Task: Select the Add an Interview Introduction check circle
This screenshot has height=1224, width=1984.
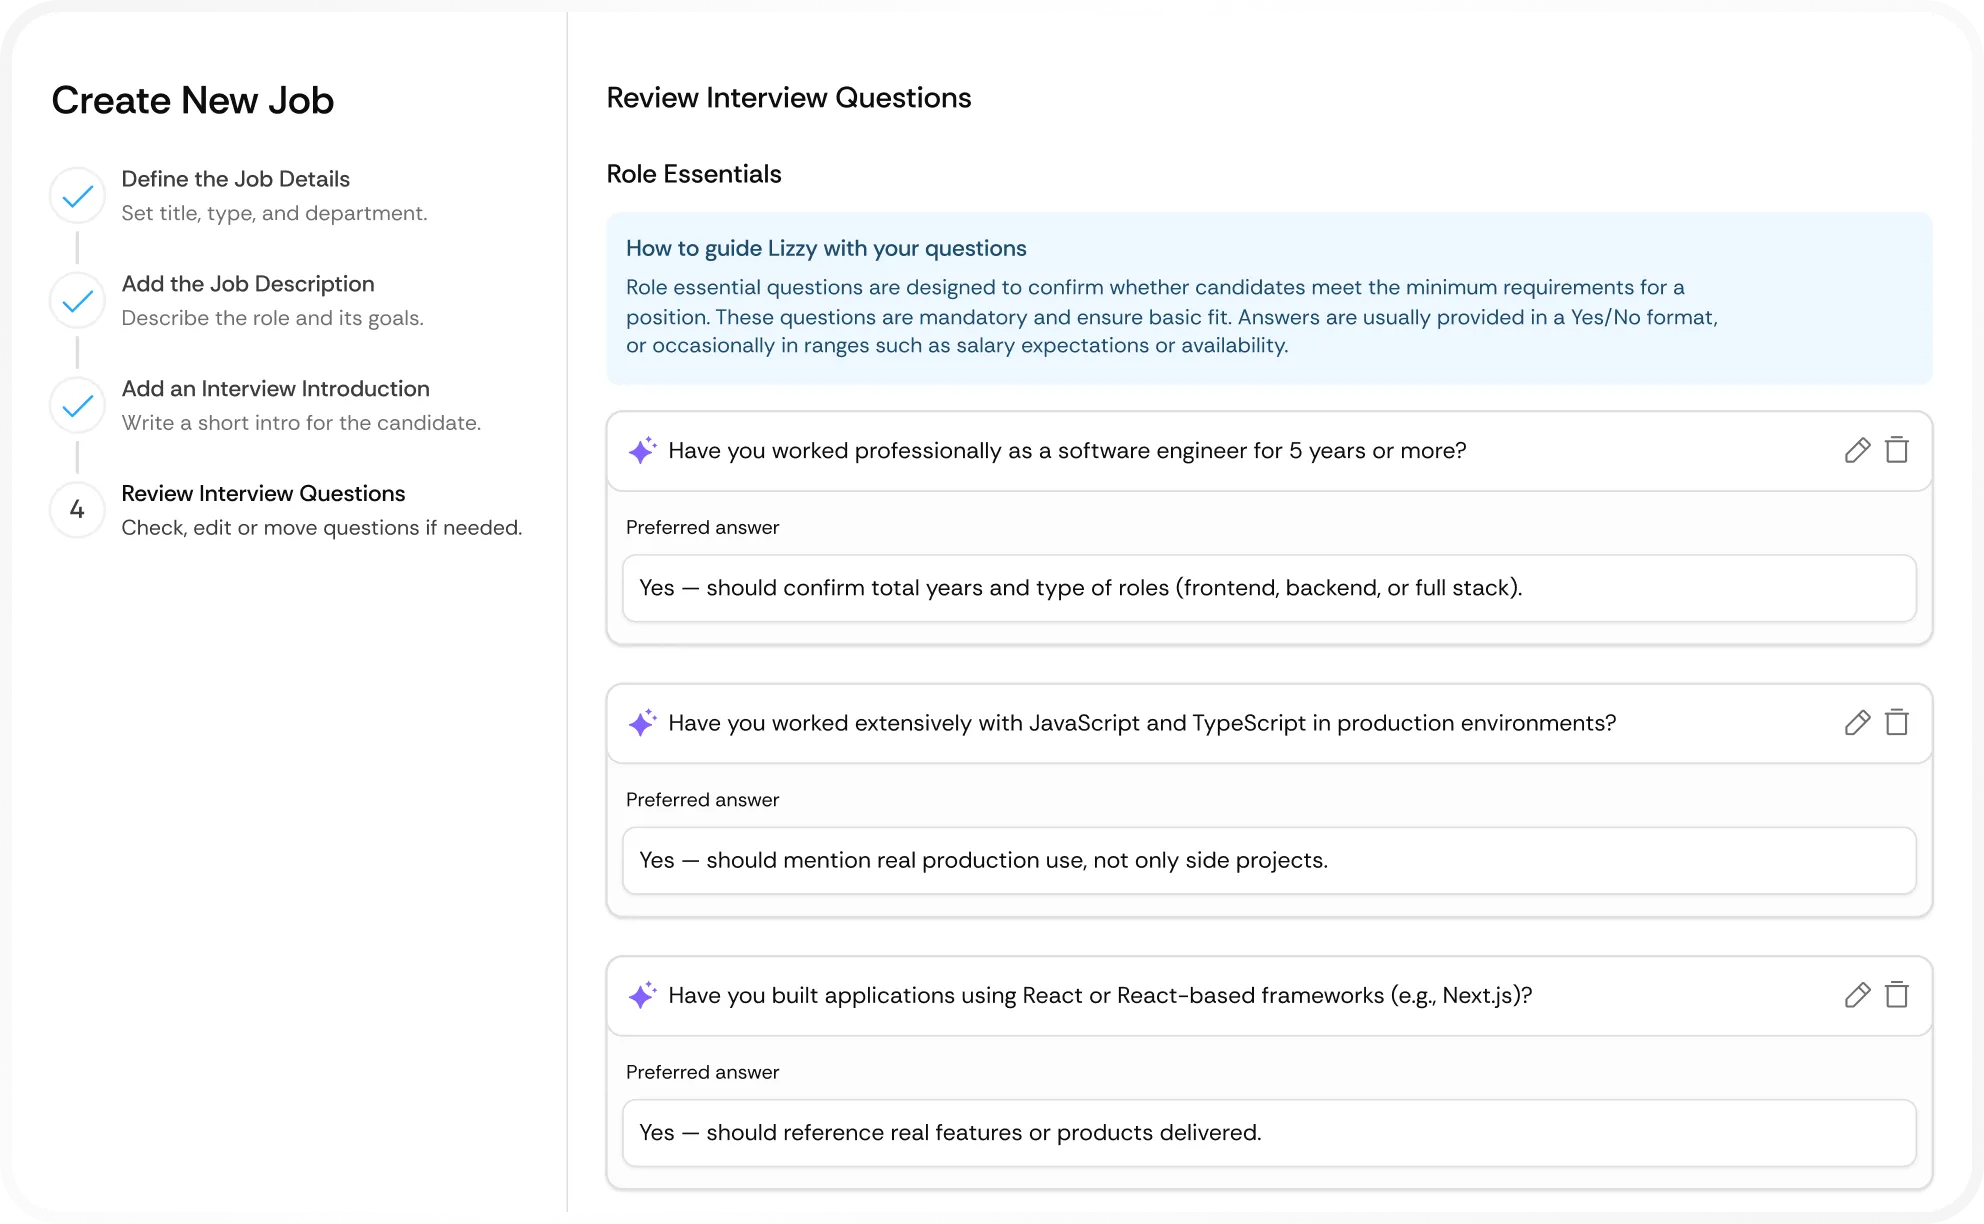Action: (x=77, y=405)
